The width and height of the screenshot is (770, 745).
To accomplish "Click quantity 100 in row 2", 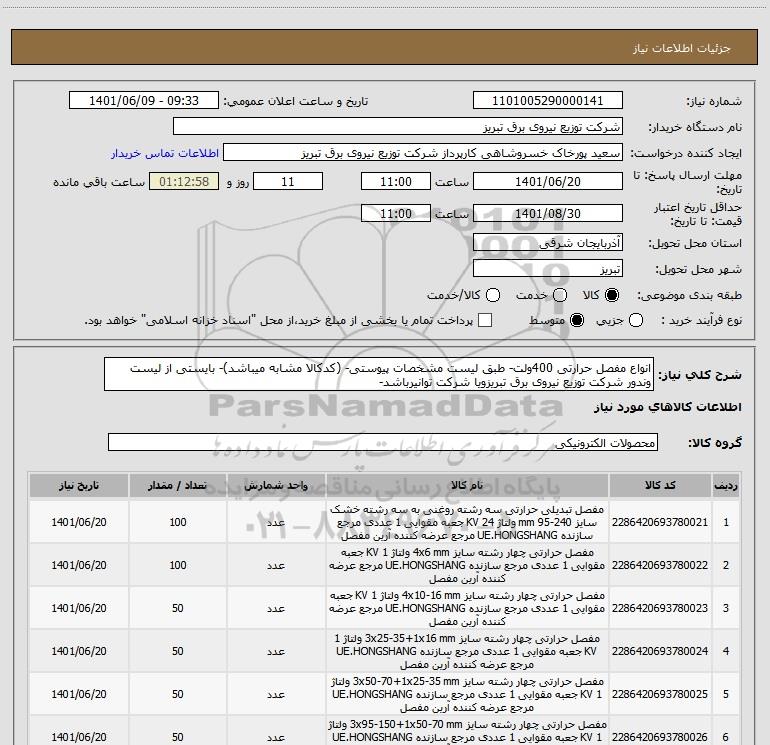I will (178, 565).
